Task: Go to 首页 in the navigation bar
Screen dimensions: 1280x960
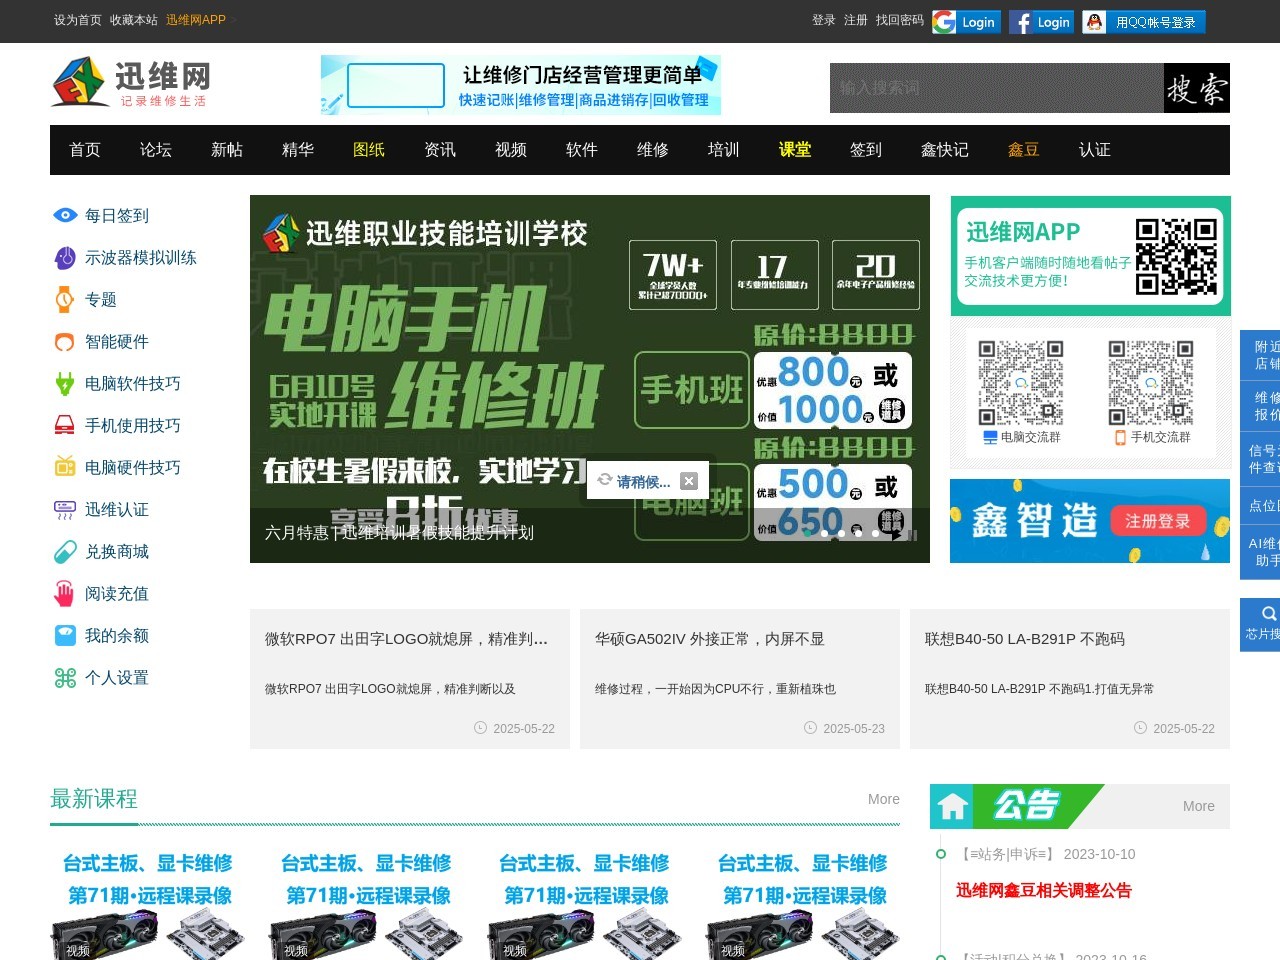Action: tap(85, 149)
